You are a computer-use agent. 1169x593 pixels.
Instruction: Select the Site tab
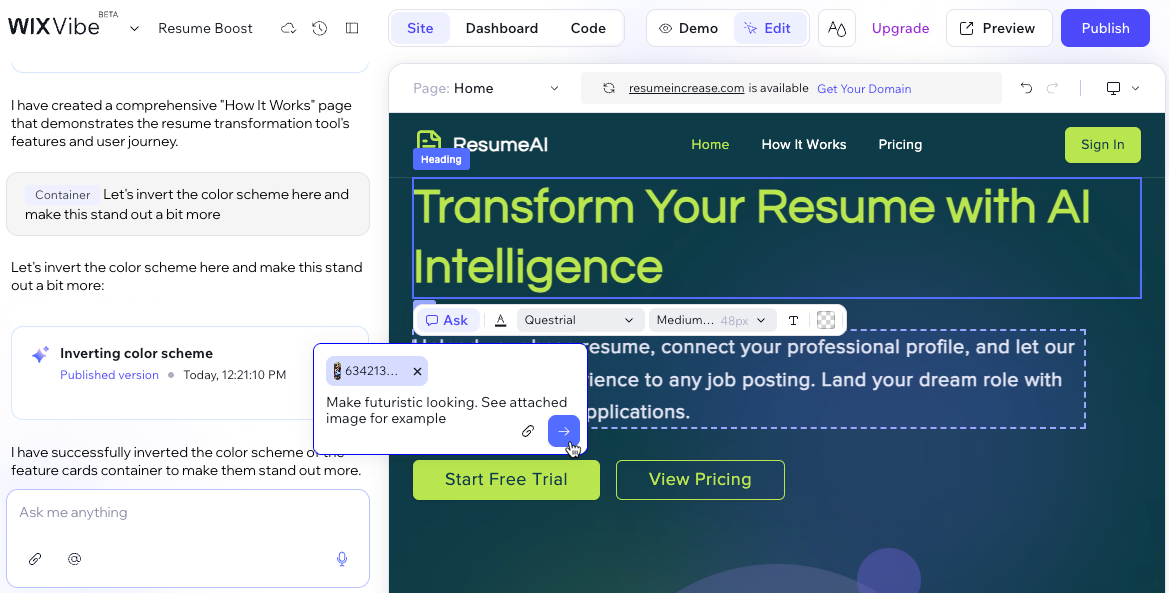pos(420,28)
